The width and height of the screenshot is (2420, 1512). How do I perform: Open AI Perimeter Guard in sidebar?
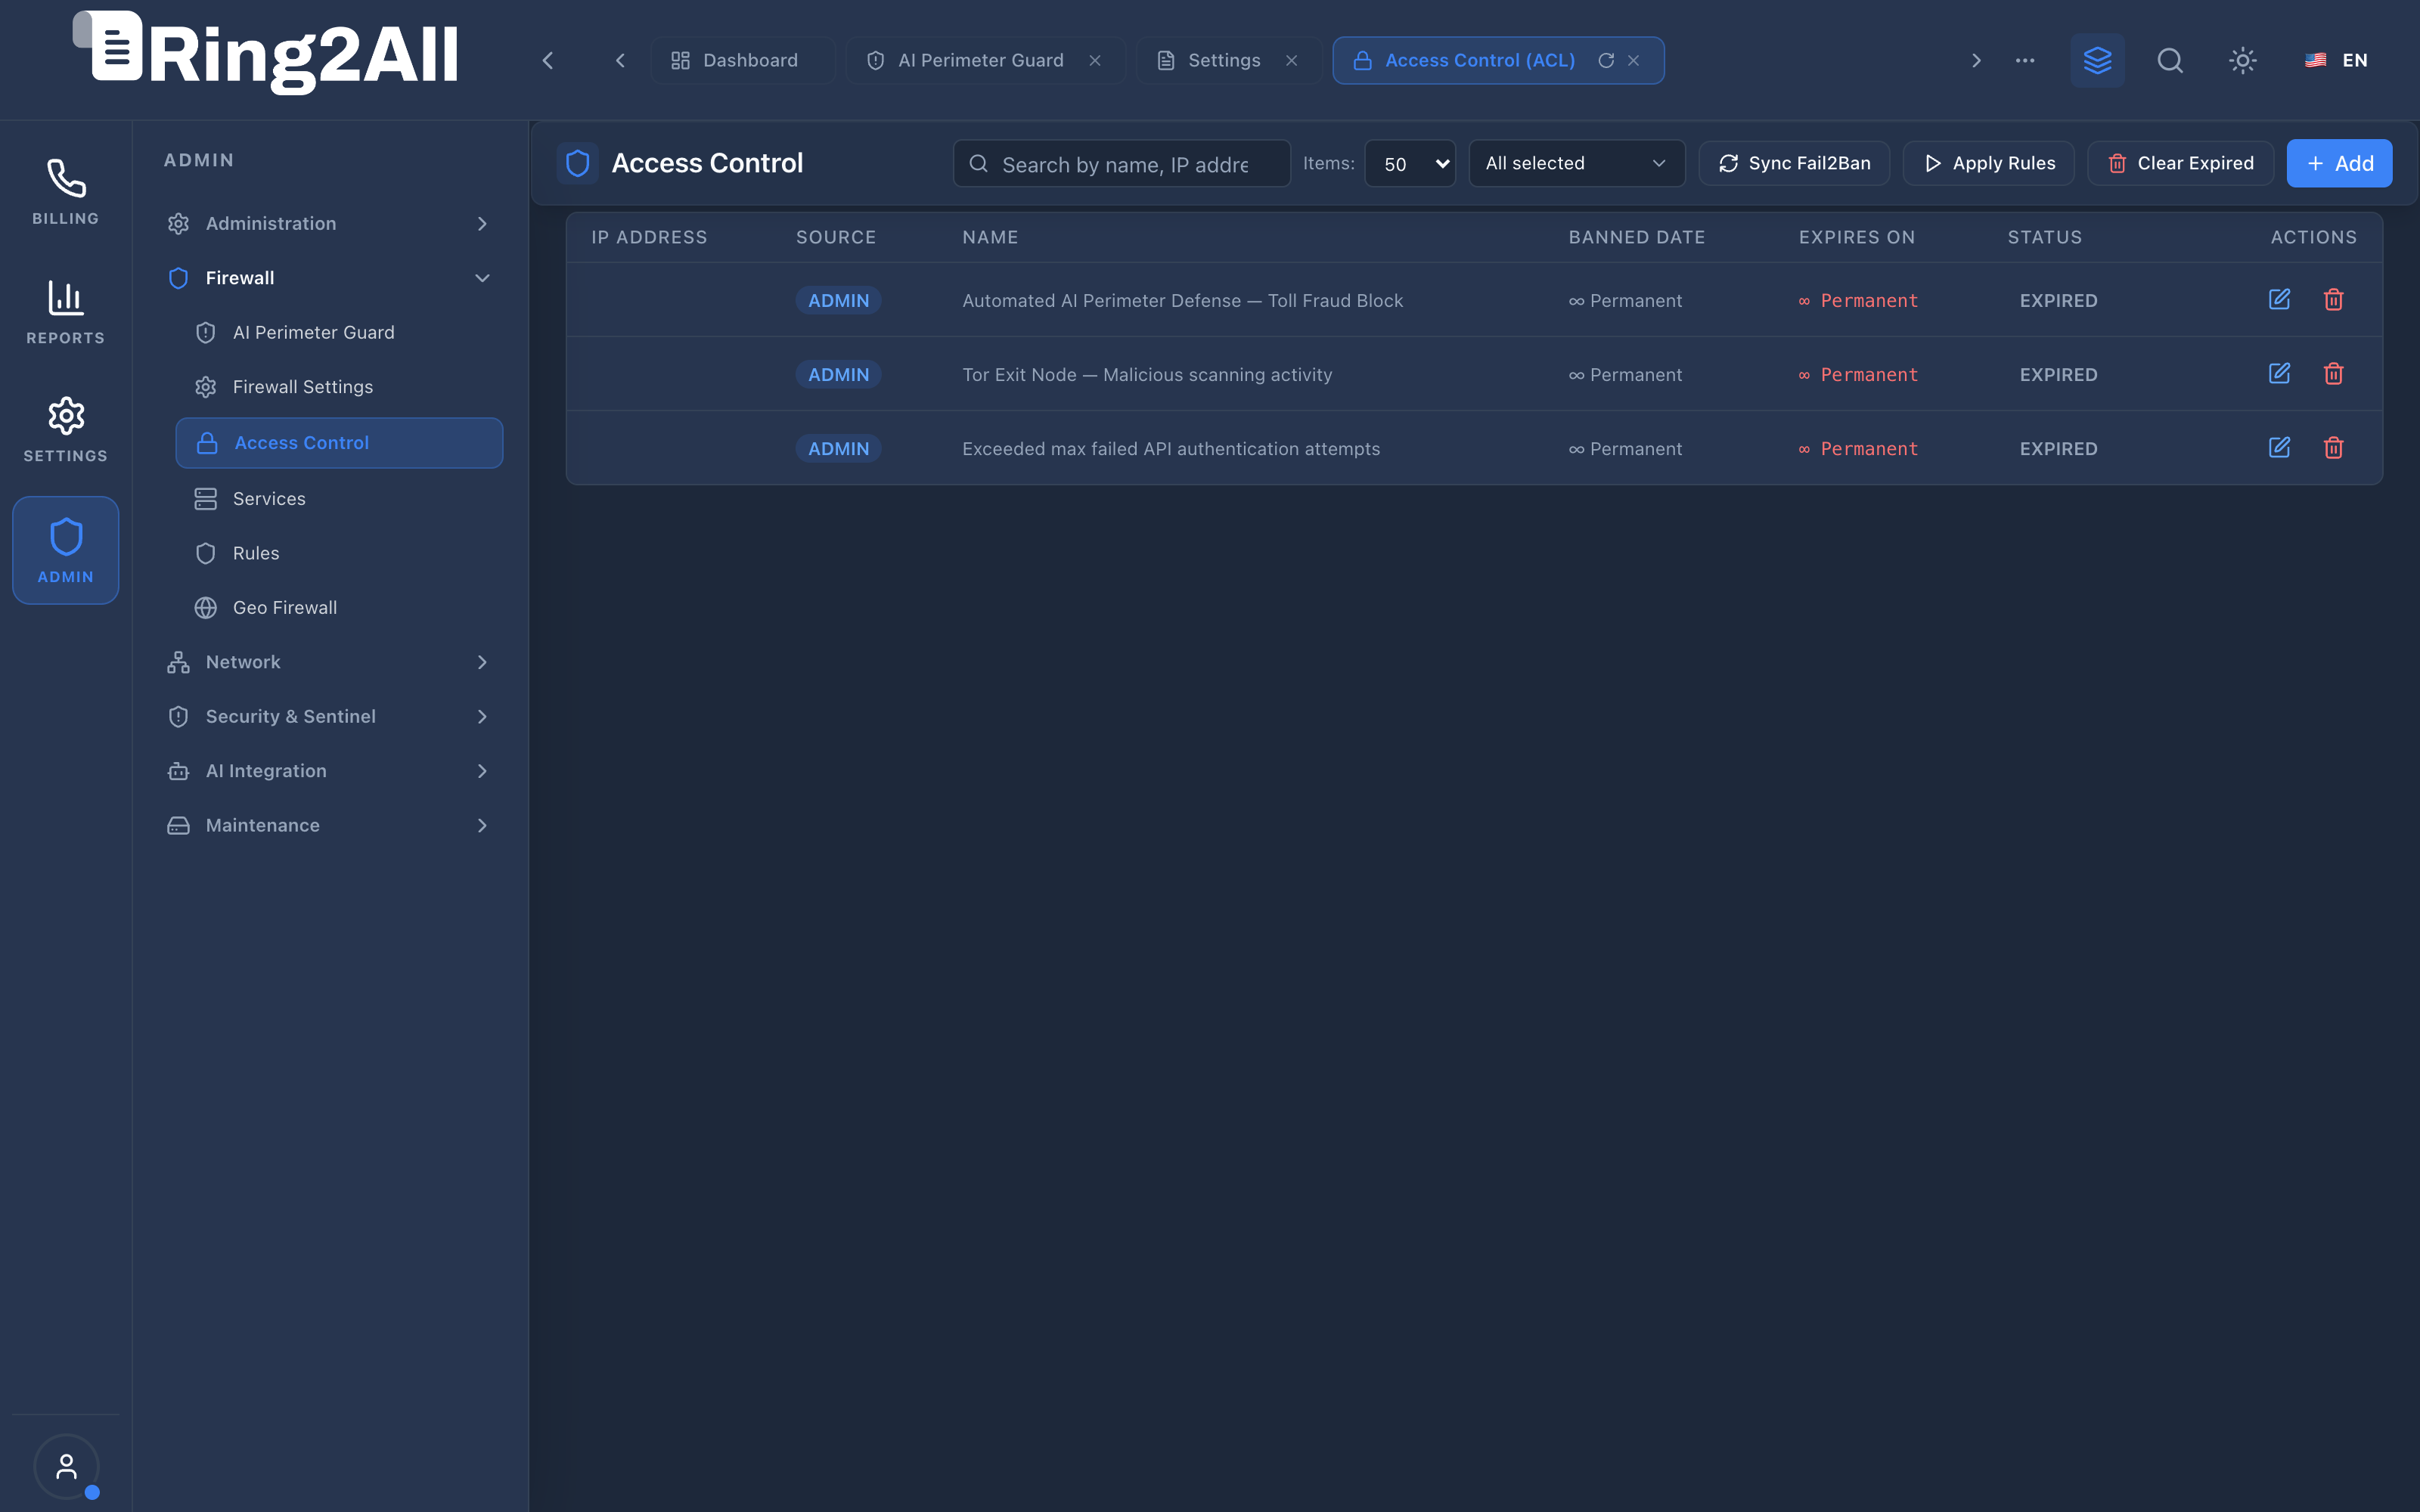(339, 332)
